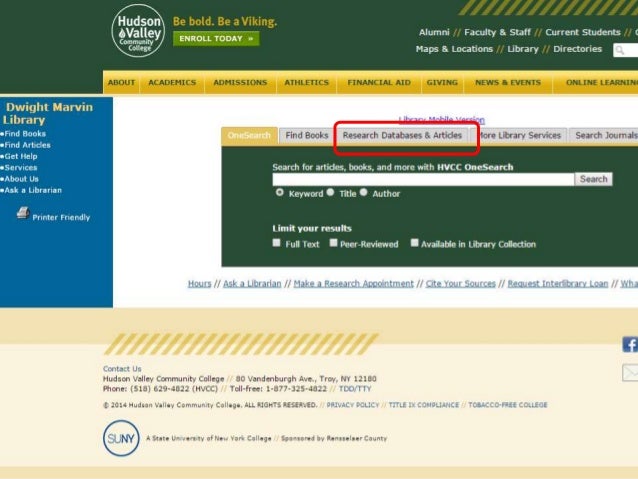
Task: Open Make a Research Appointment link
Action: point(354,284)
